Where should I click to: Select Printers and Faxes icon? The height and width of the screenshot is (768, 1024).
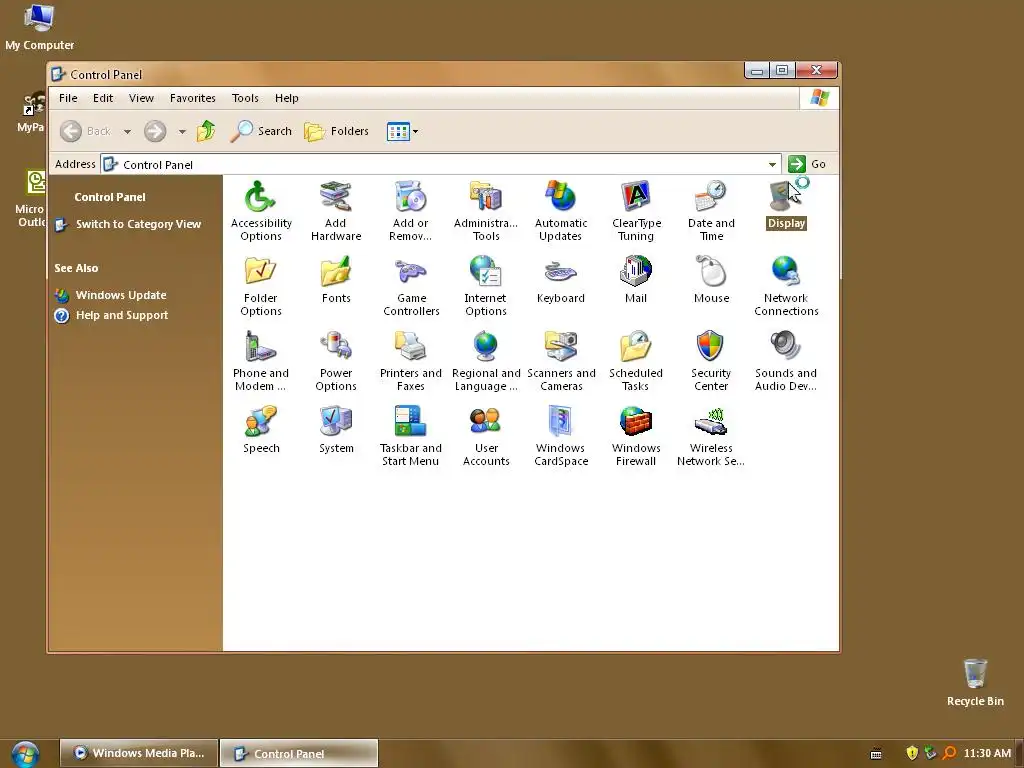(x=411, y=360)
